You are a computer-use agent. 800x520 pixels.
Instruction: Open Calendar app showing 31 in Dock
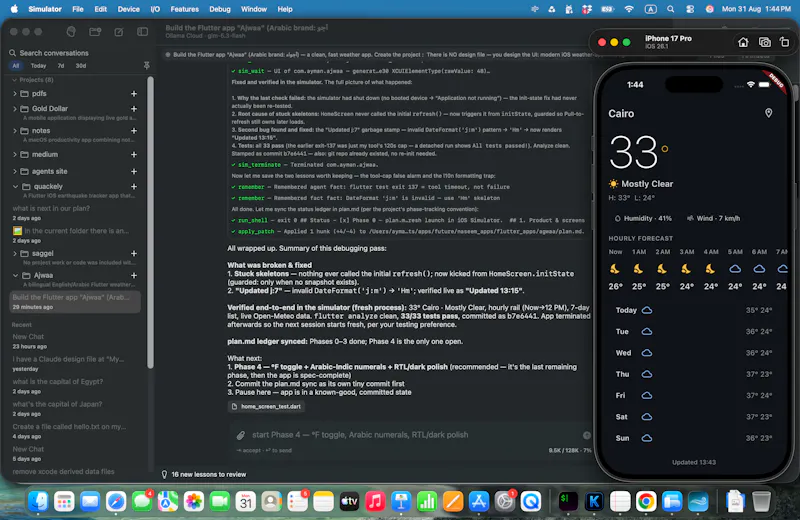(x=245, y=502)
